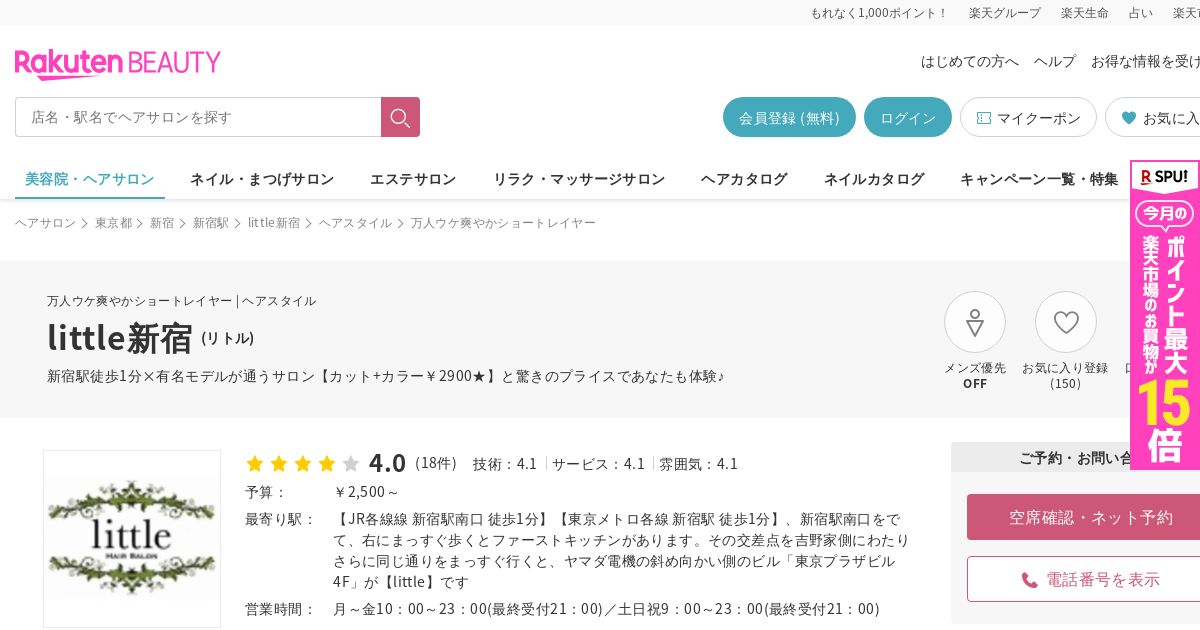This screenshot has height=630, width=1200.
Task: Click the little新宿 breadcrumb link
Action: point(274,223)
